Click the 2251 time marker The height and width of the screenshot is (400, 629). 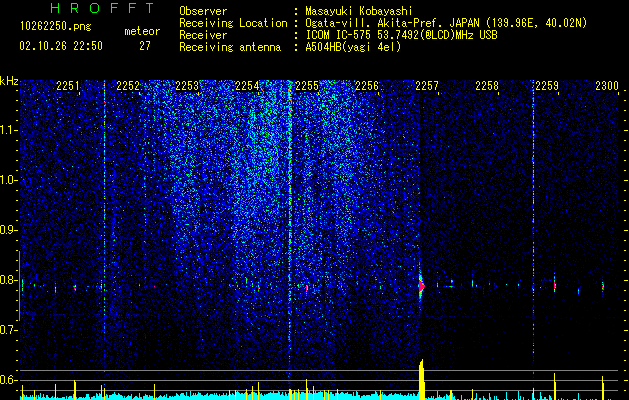[x=67, y=86]
